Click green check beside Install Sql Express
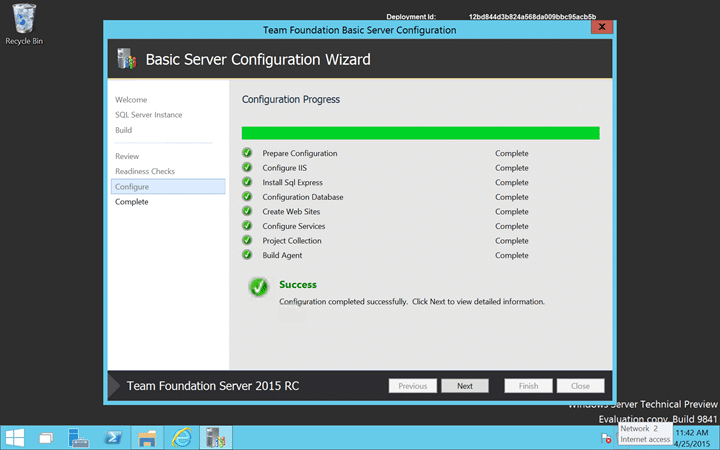720x450 pixels. [247, 182]
